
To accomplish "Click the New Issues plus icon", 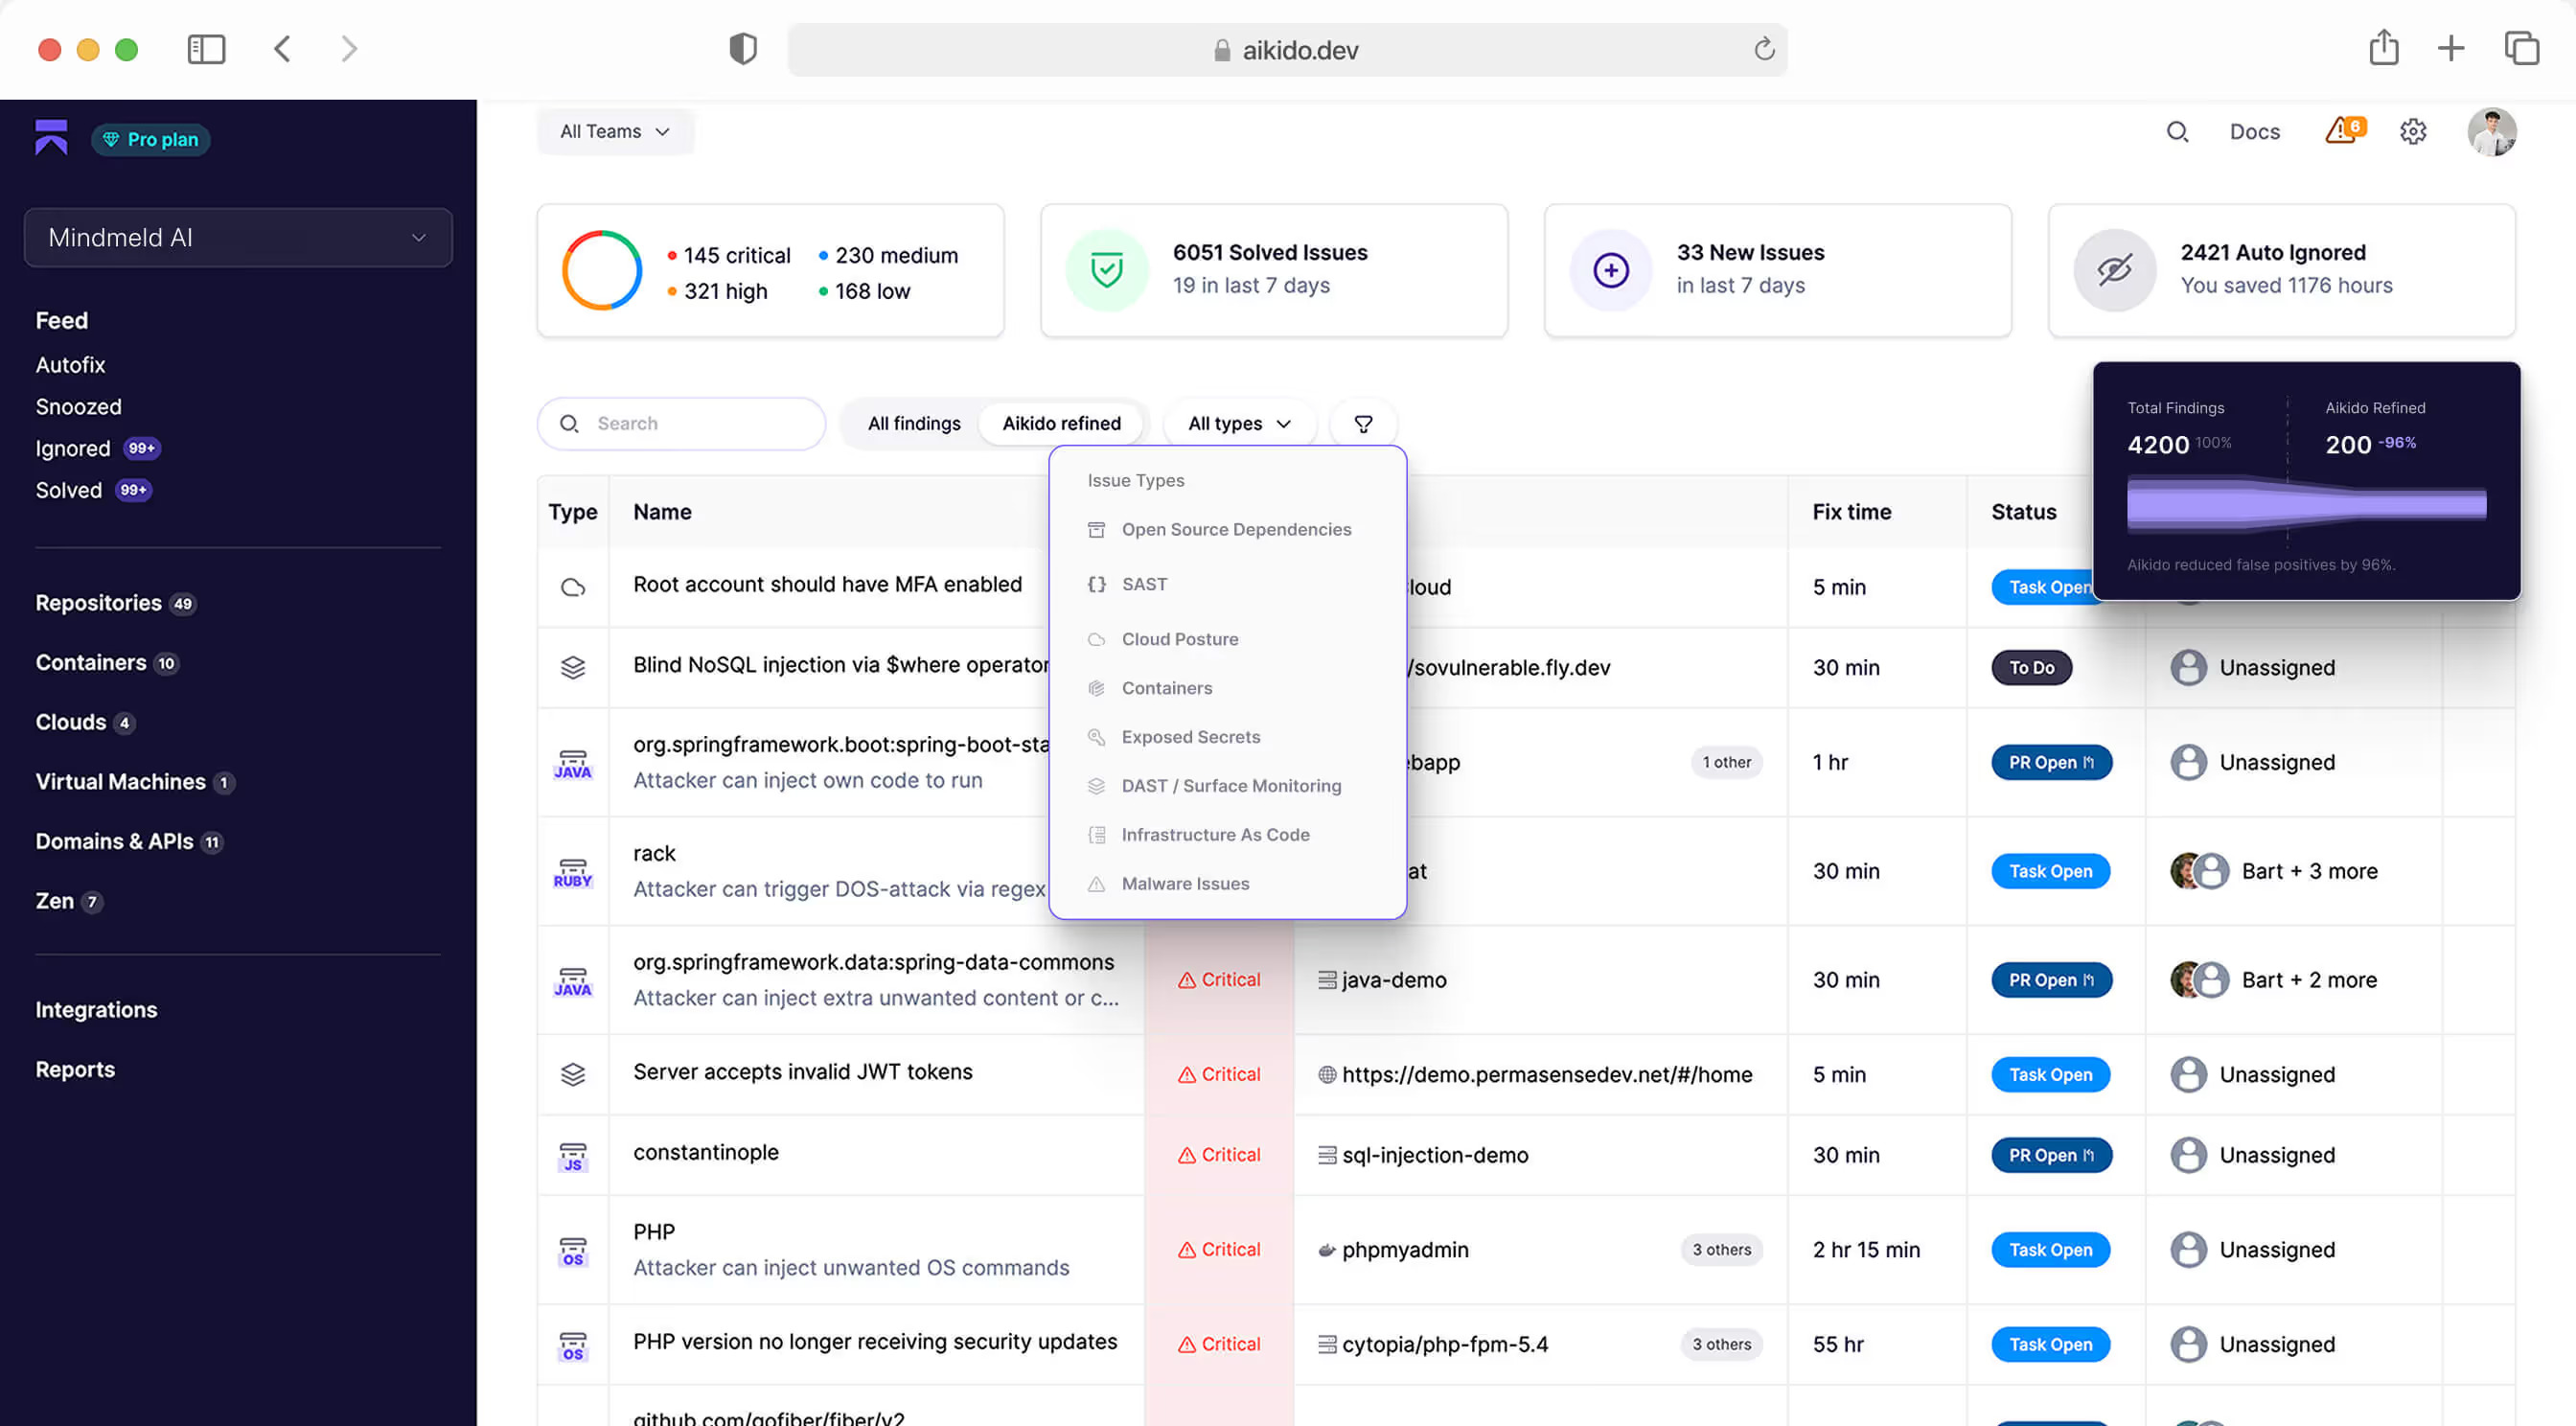I will click(x=1610, y=270).
